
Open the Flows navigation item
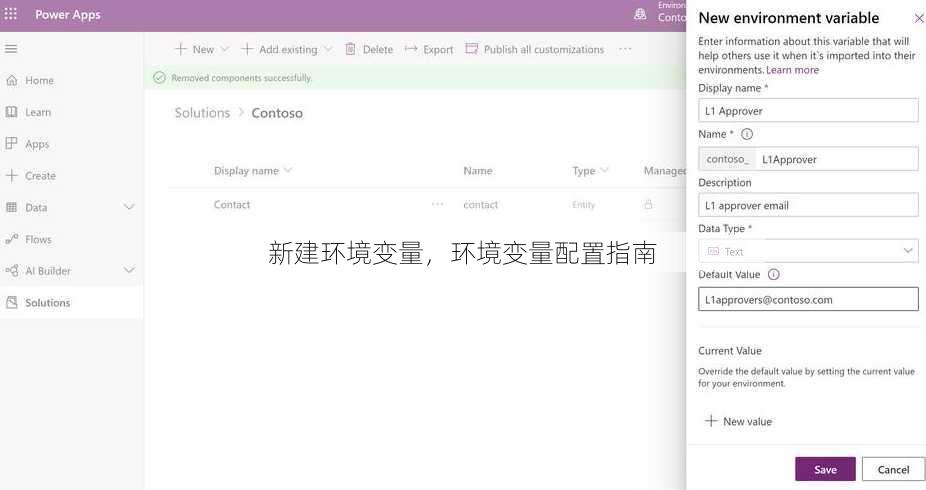(x=71, y=239)
